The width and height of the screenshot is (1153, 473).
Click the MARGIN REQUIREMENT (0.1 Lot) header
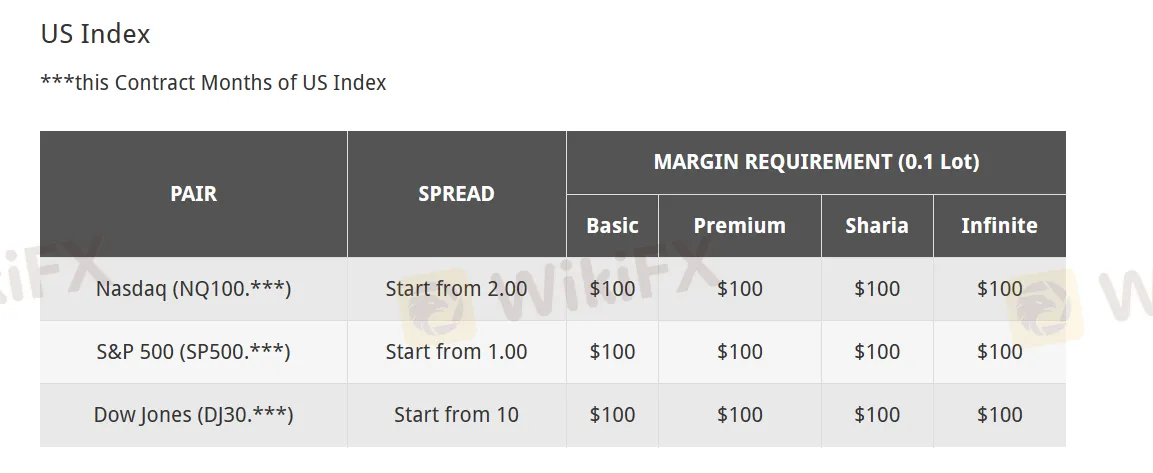pos(815,162)
